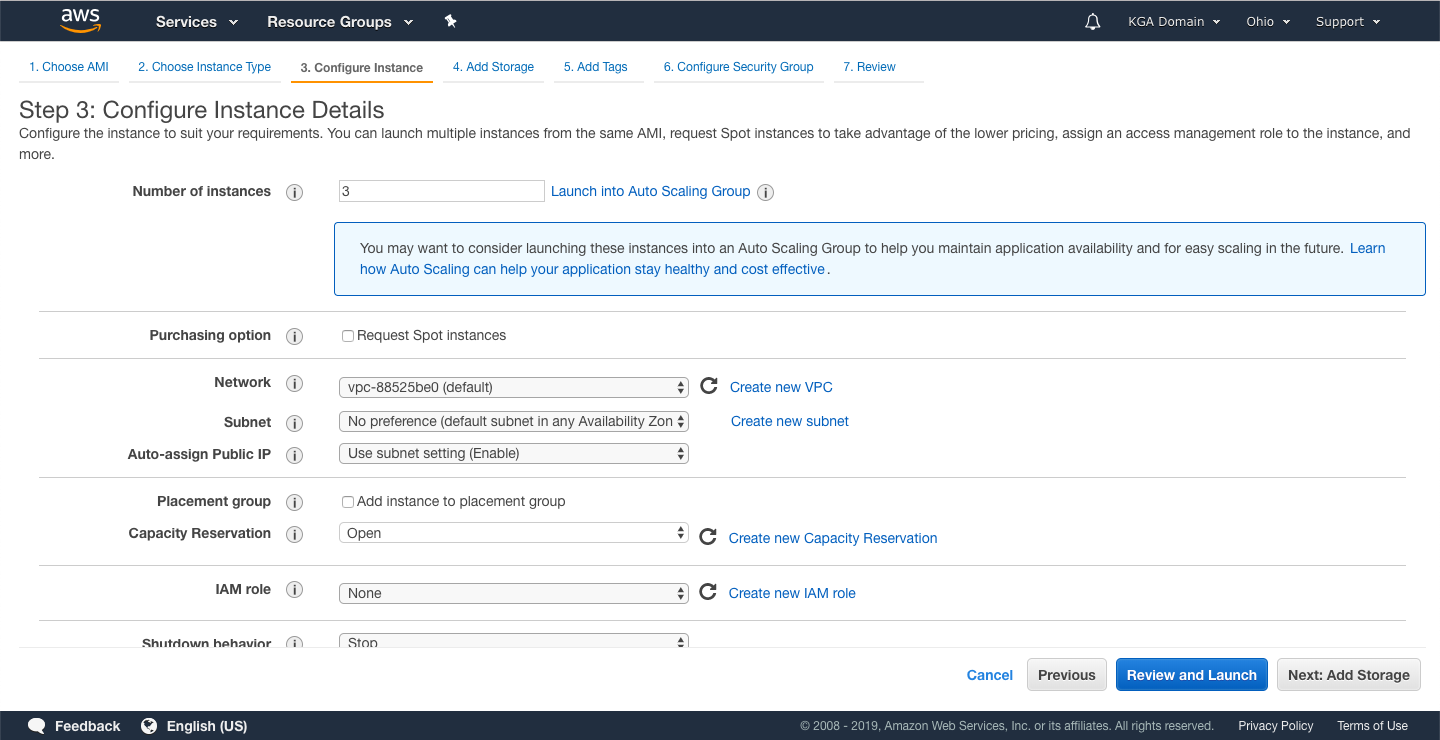Click the AWS logo home icon

[81, 20]
